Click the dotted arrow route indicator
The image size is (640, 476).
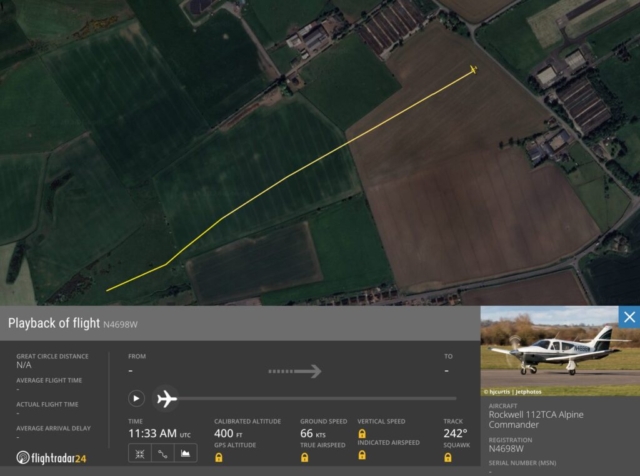[295, 371]
